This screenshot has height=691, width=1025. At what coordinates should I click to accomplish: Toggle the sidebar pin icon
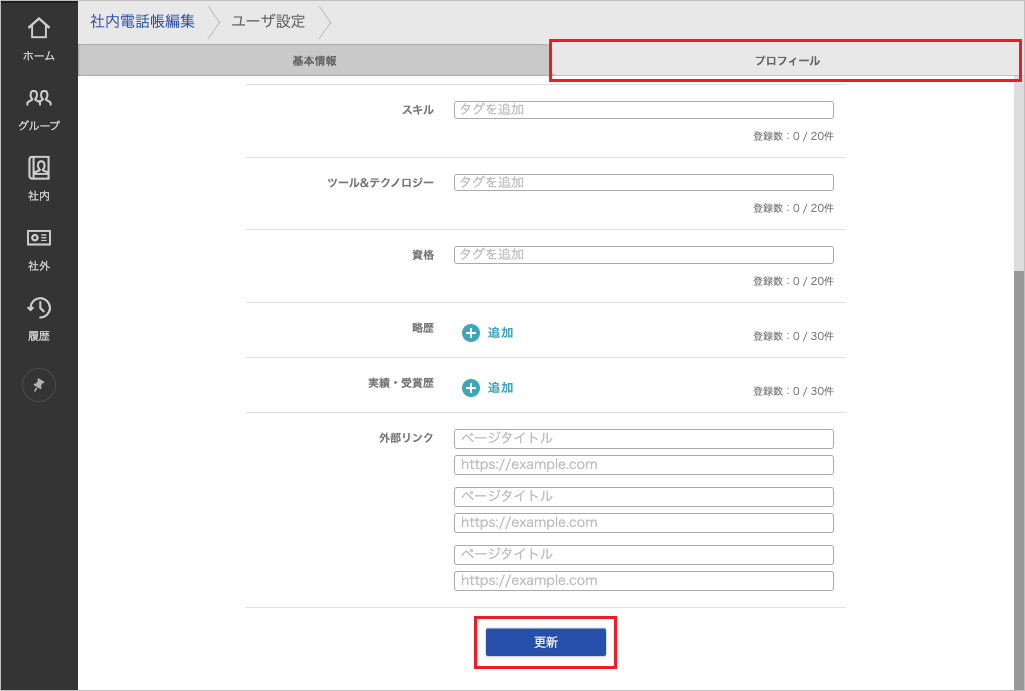pyautogui.click(x=39, y=385)
